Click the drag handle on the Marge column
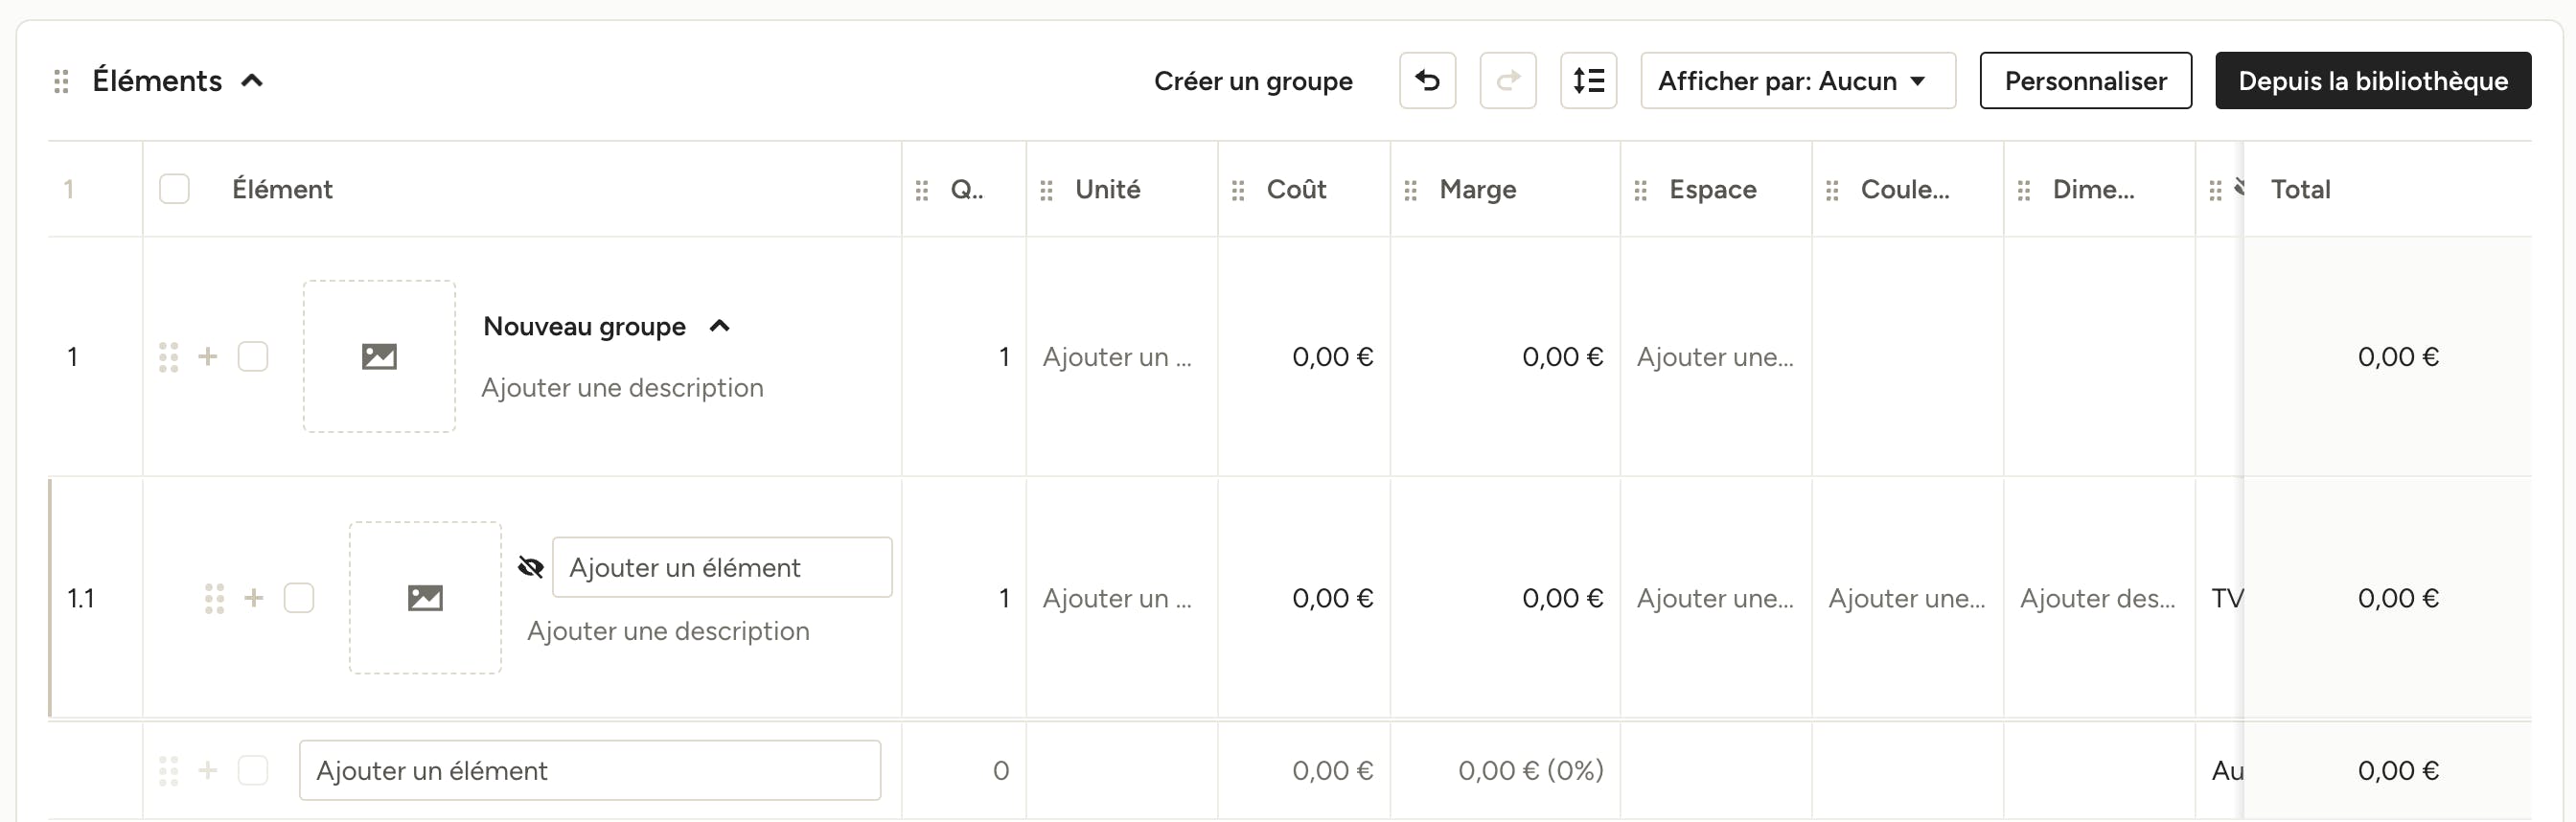Image resolution: width=2576 pixels, height=822 pixels. tap(1410, 190)
